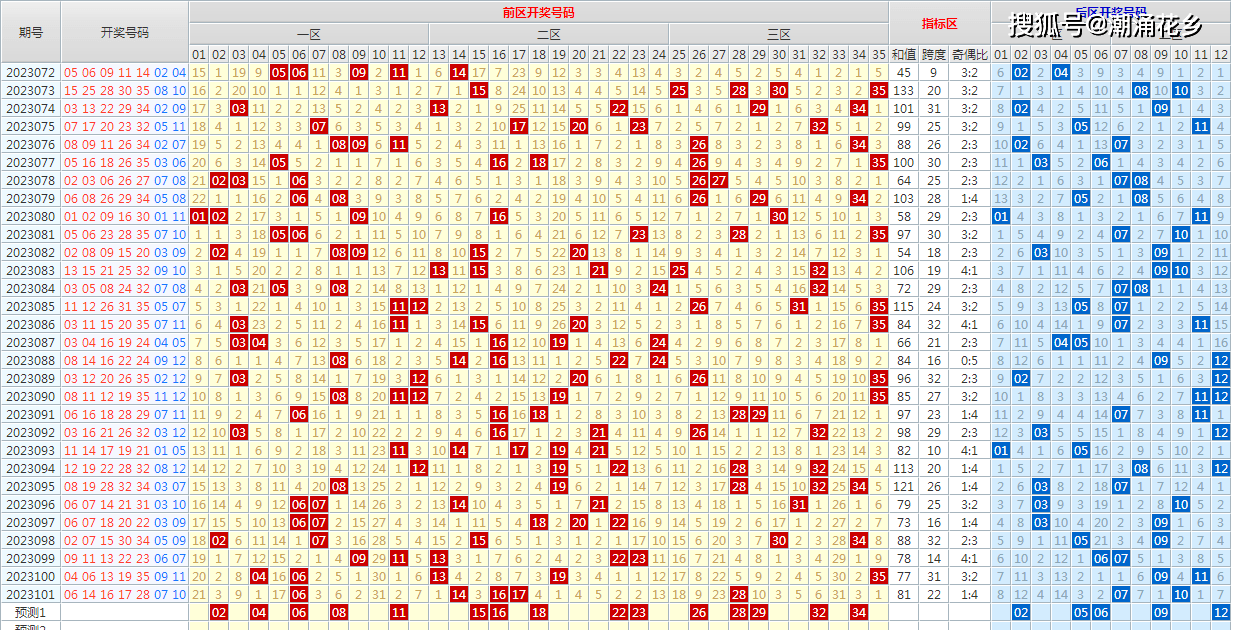Click front-zone column header 13
The width and height of the screenshot is (1233, 630).
pos(439,54)
